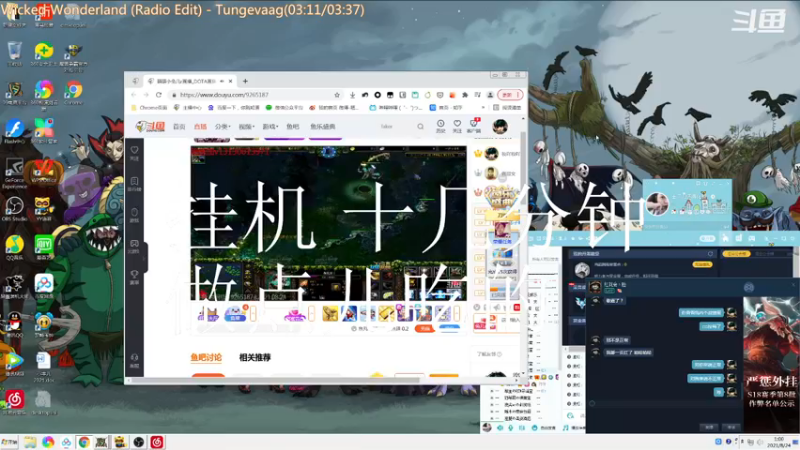This screenshot has width=800, height=450.
Task: Open the 首页 nav item on Douyu
Action: click(179, 127)
